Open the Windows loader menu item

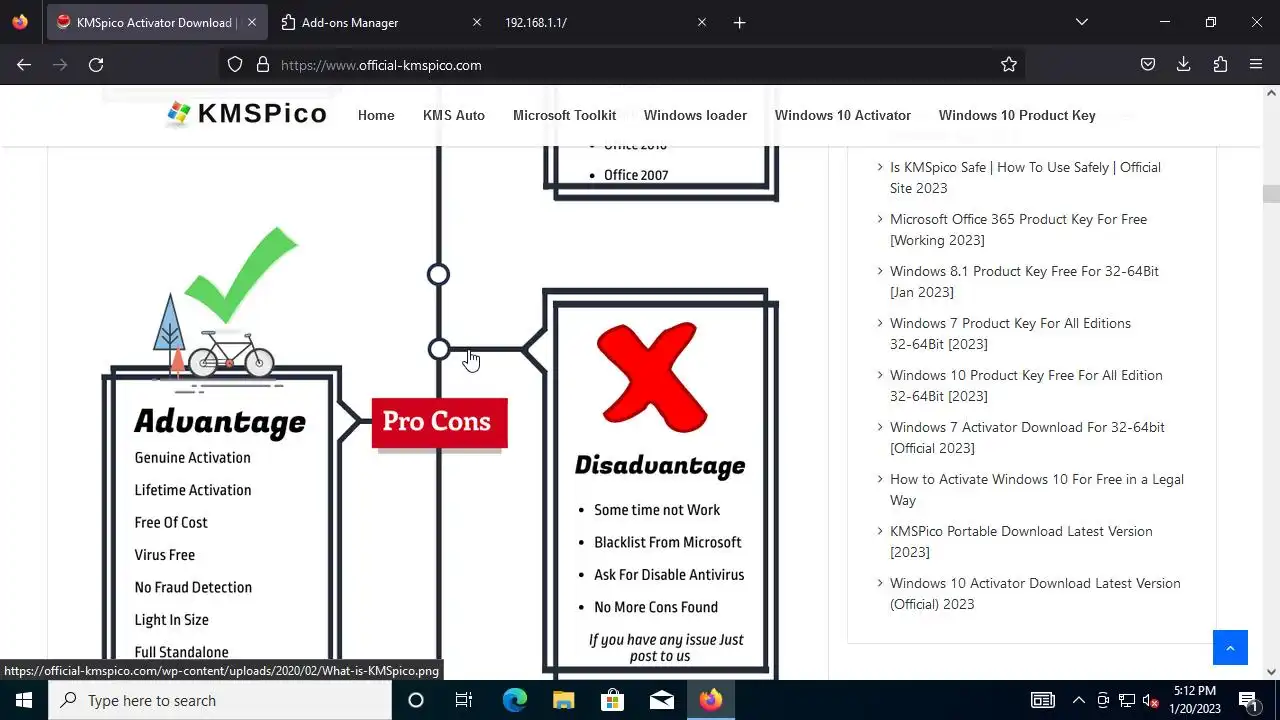695,115
